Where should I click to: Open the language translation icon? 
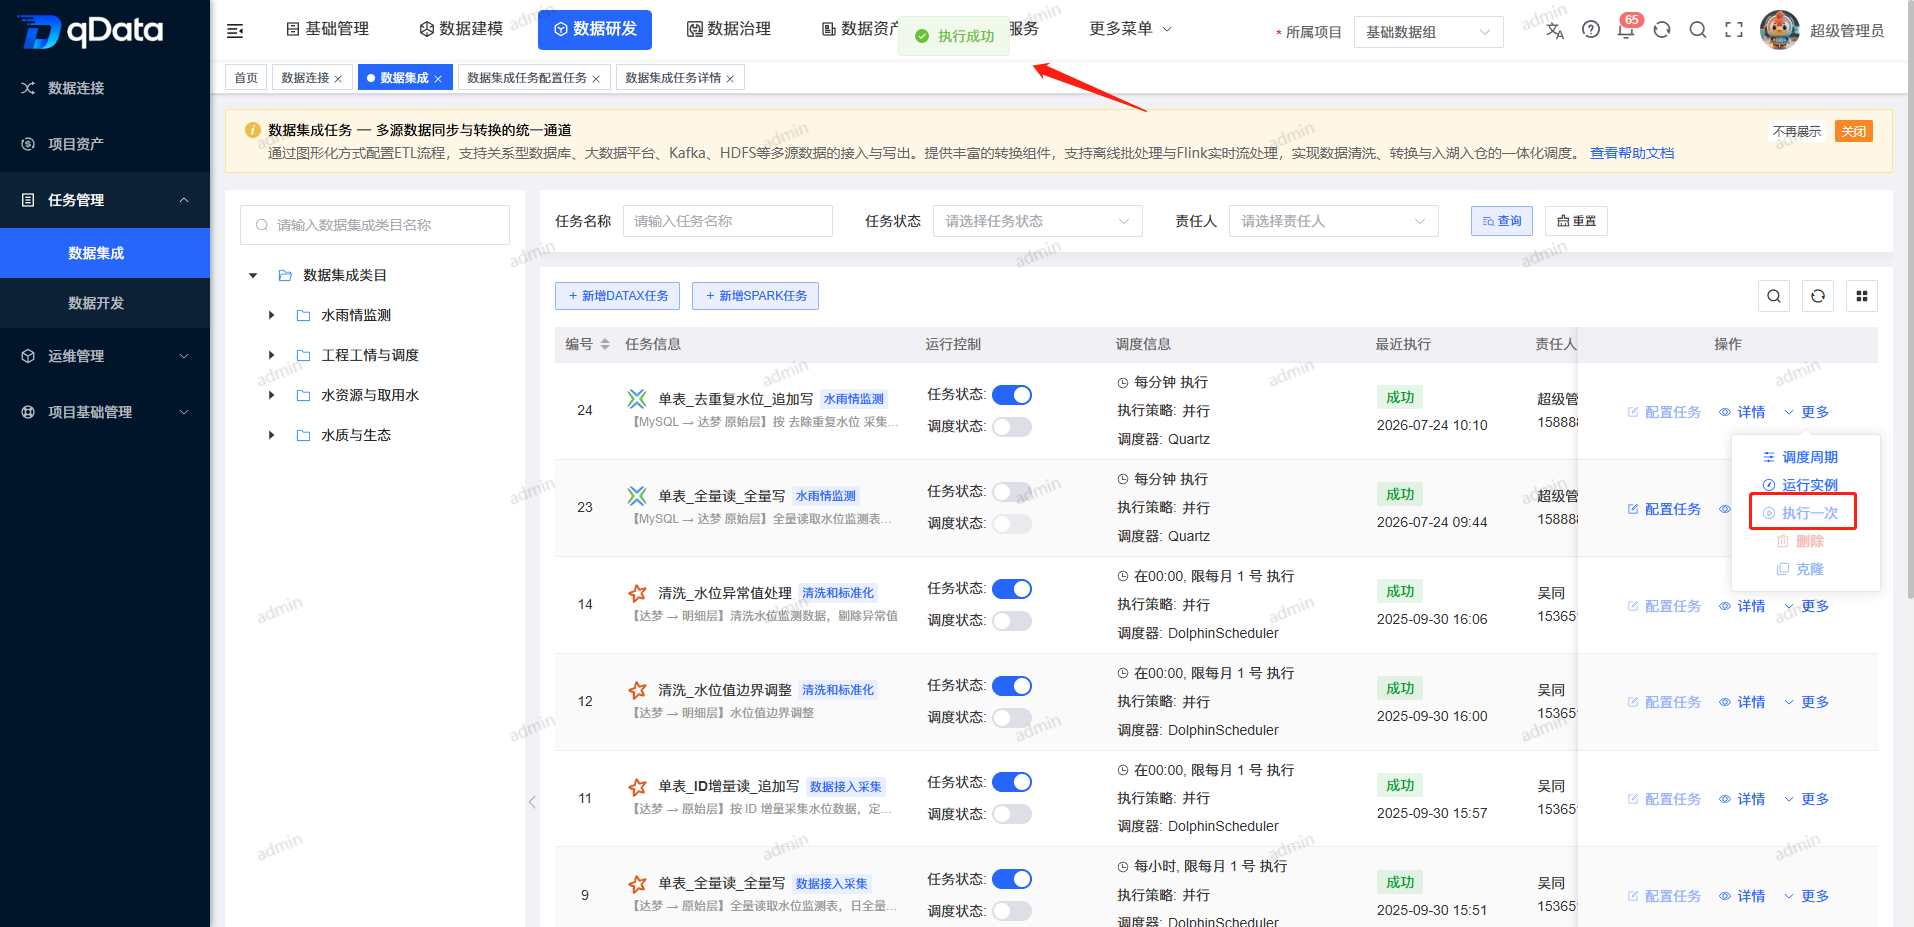[1555, 30]
